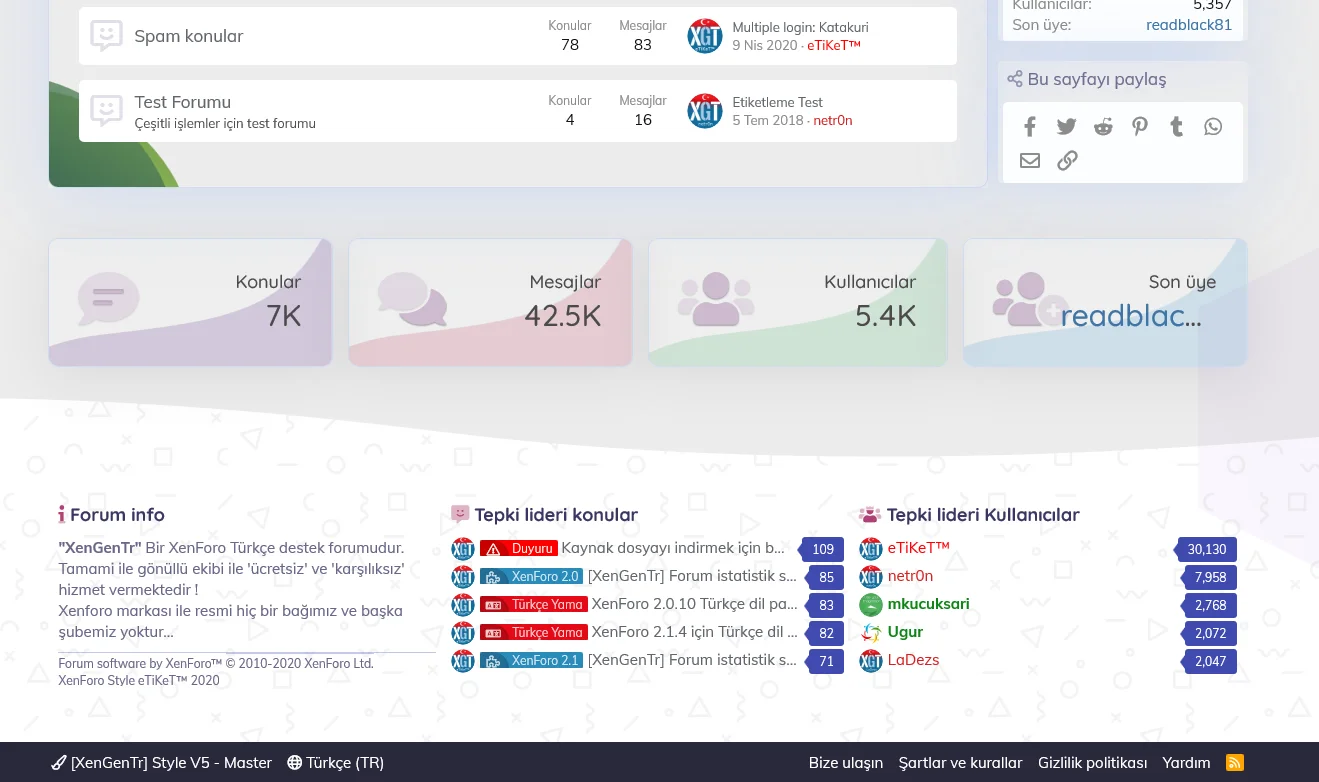Open the RSS feed icon
This screenshot has width=1319, height=782.
pos(1235,763)
